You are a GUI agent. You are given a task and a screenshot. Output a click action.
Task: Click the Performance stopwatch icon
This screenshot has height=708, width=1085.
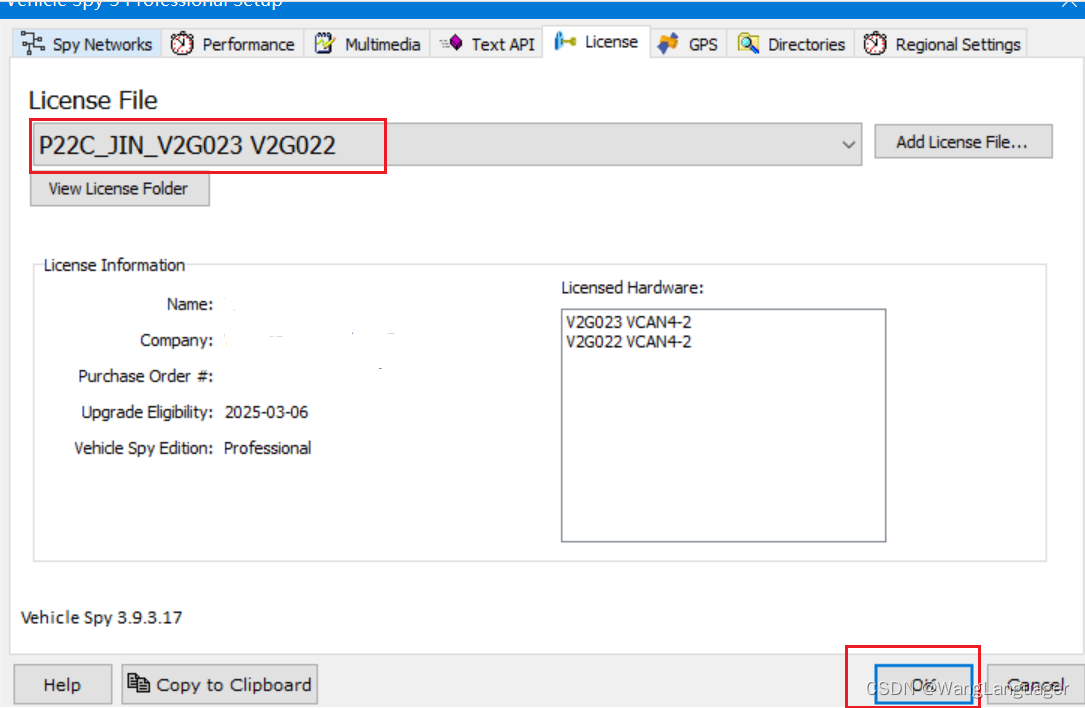coord(182,44)
